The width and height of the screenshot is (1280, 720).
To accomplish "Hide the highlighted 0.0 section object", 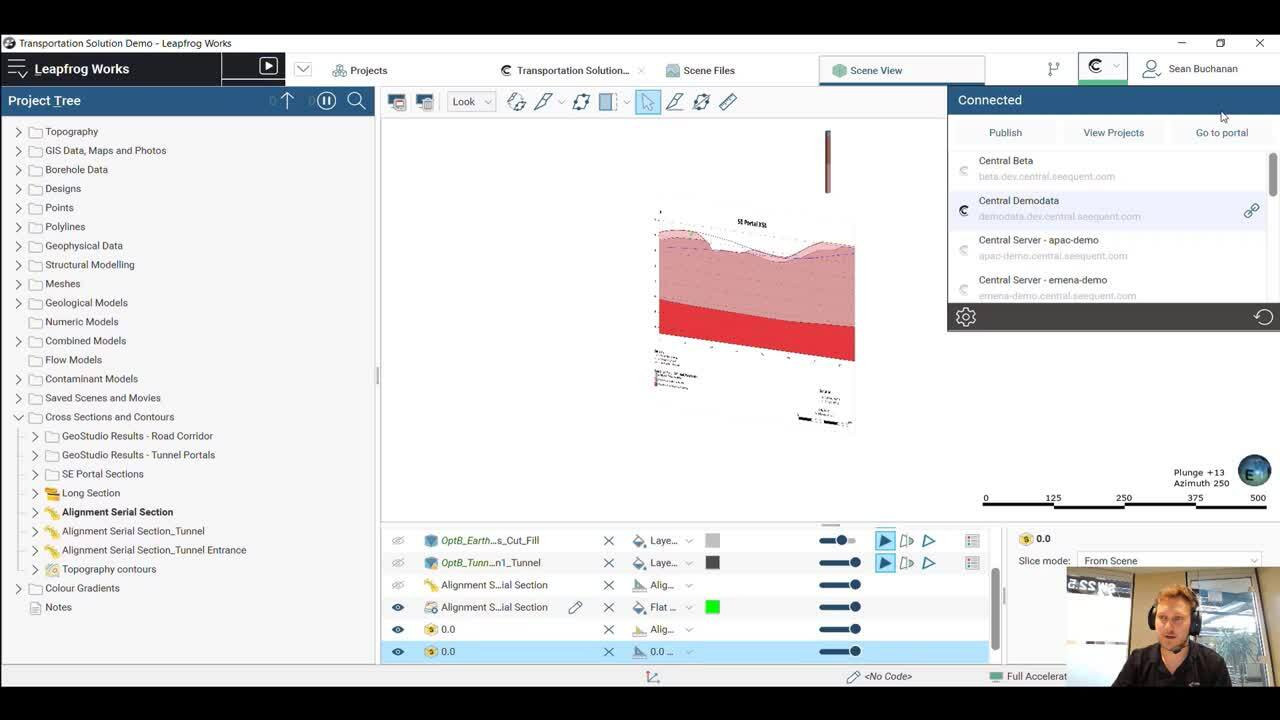I will tap(398, 652).
